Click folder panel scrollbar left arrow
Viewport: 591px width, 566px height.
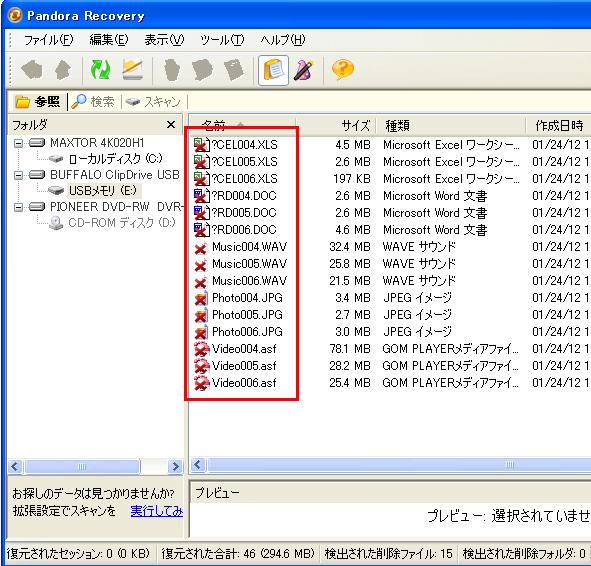[15, 467]
